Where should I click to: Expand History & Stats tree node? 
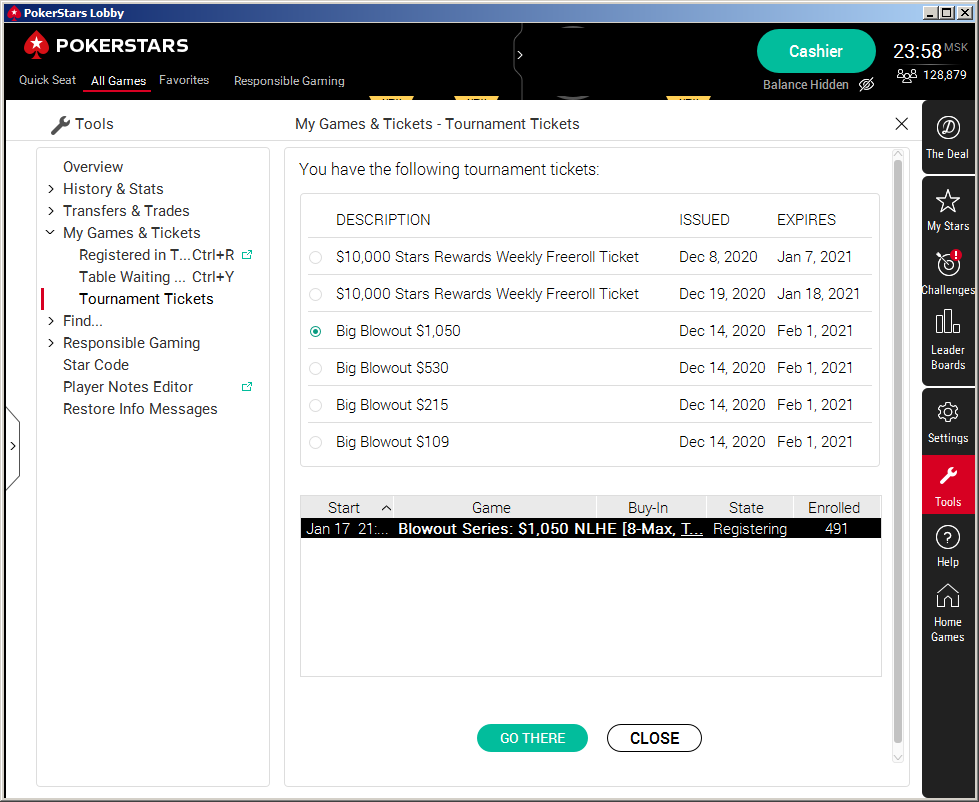point(51,188)
